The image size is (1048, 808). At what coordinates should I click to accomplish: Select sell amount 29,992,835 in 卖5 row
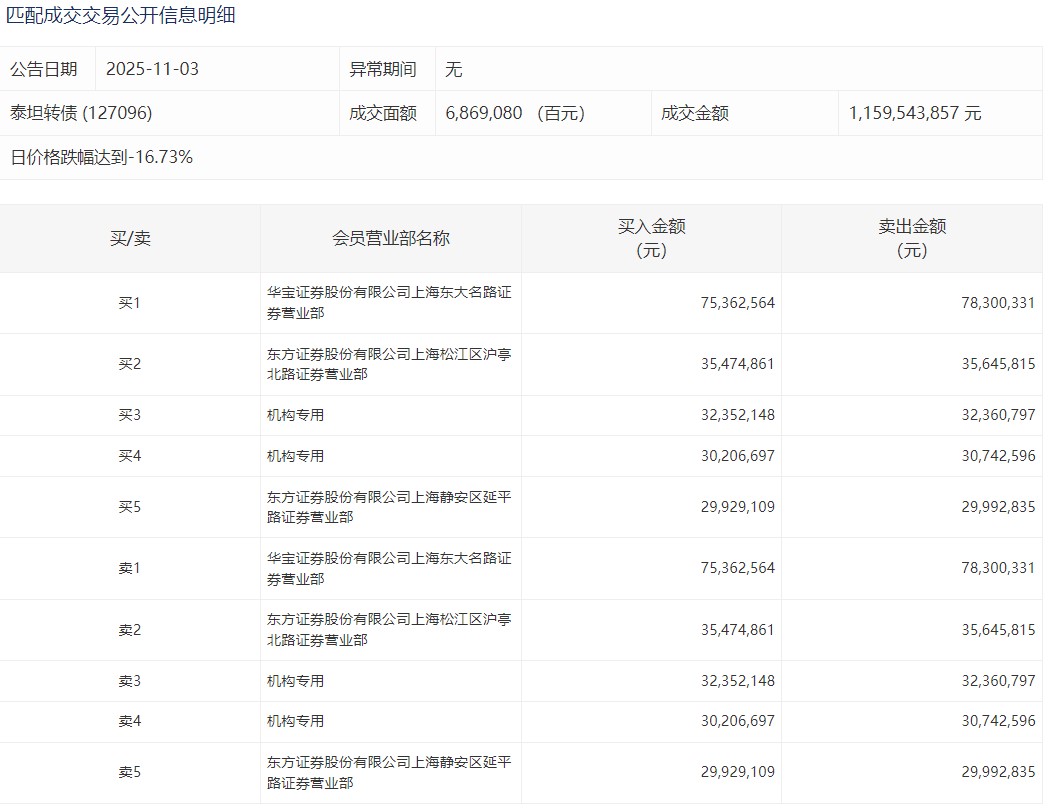(997, 772)
